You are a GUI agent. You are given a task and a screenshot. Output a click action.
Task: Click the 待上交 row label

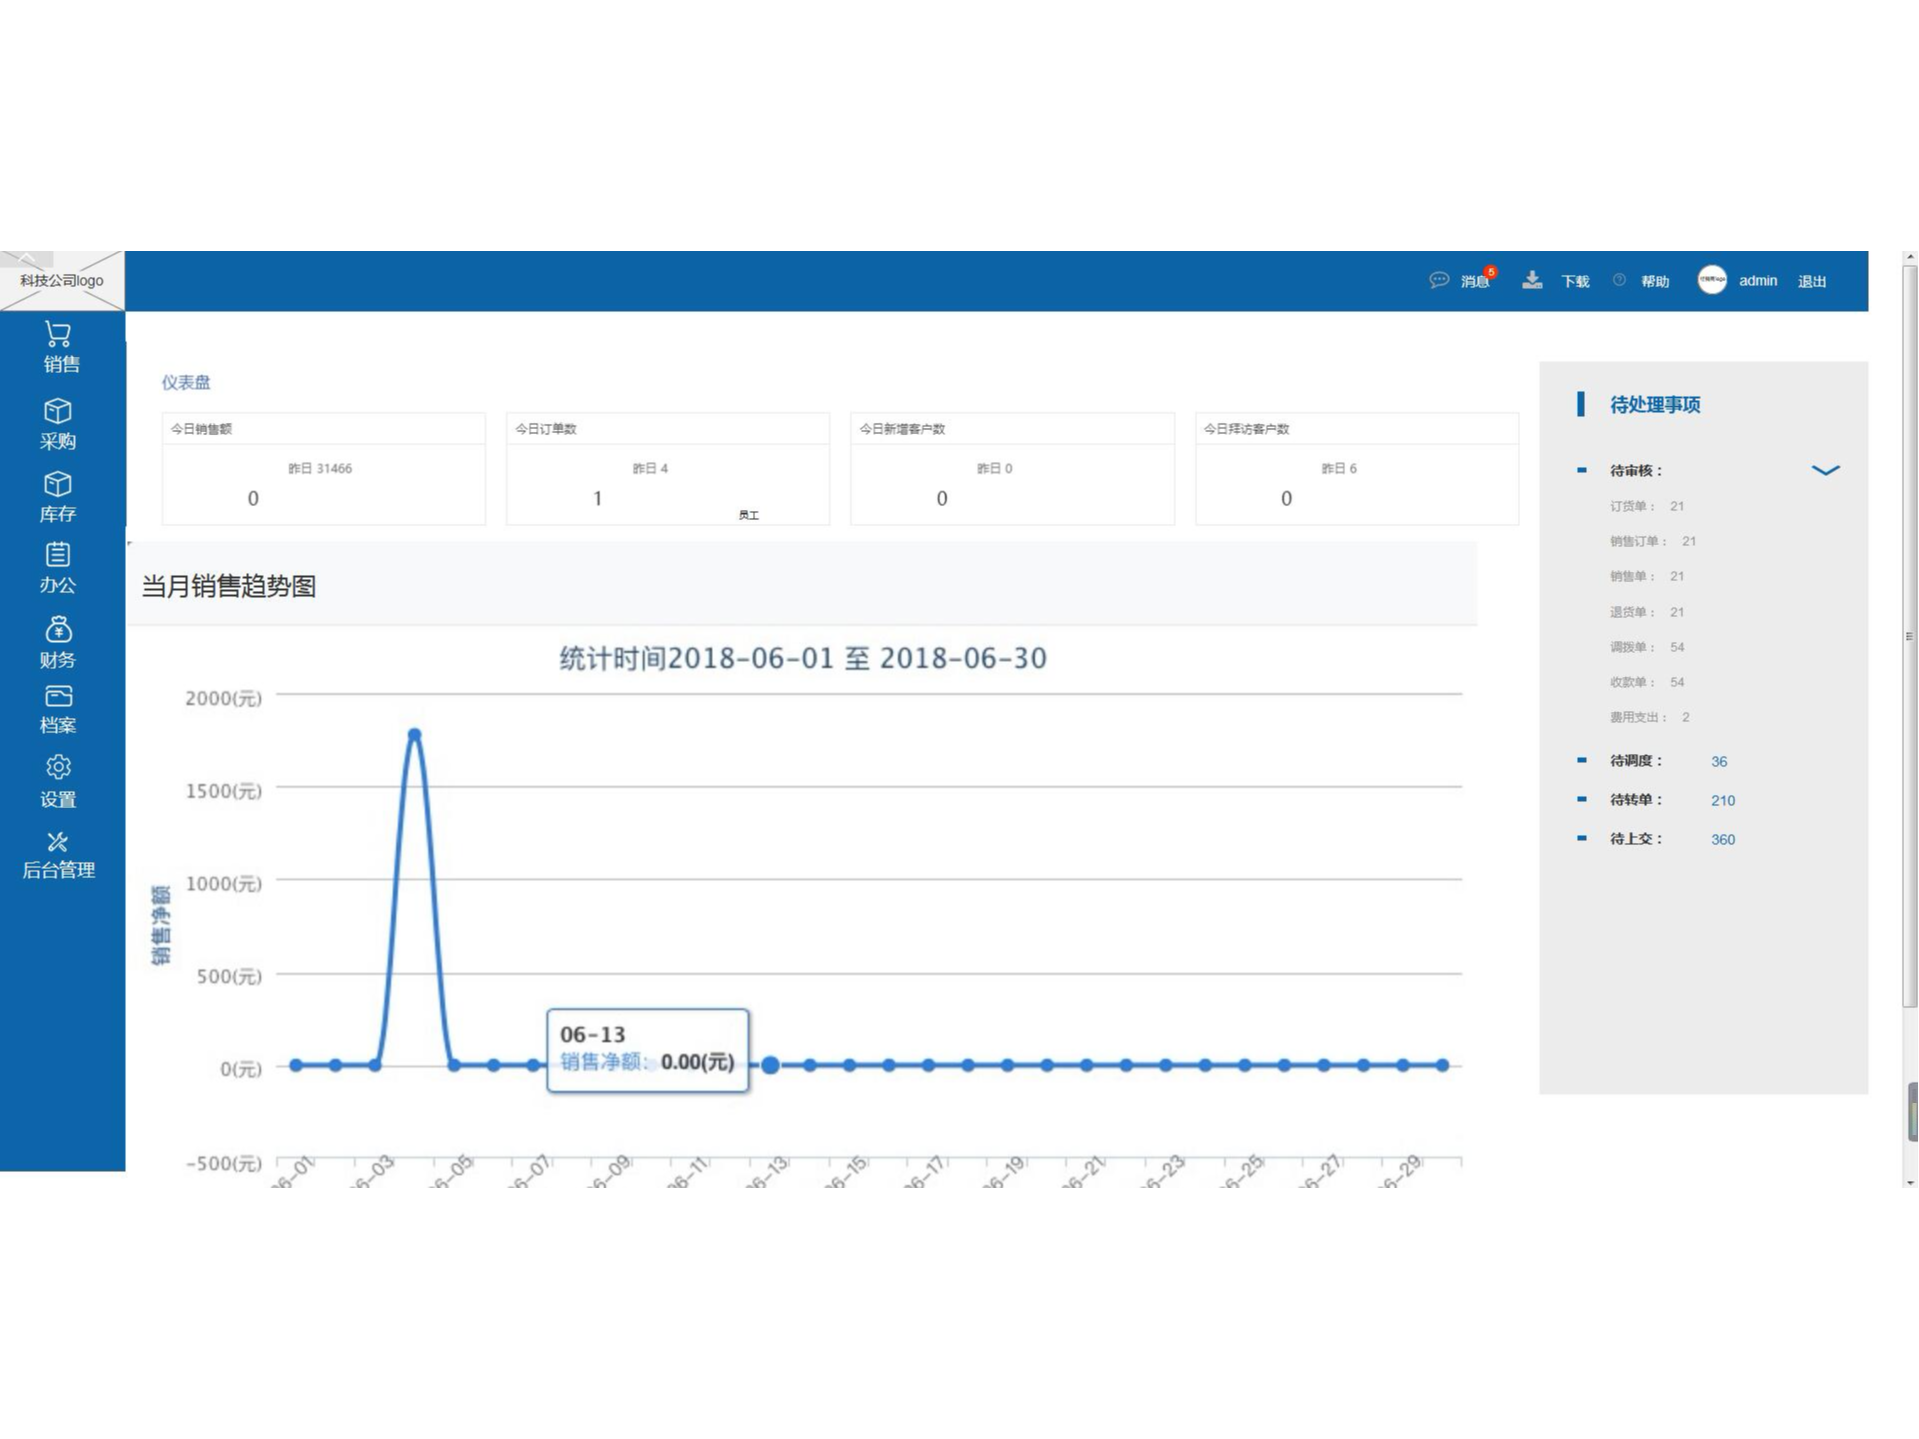[x=1636, y=838]
